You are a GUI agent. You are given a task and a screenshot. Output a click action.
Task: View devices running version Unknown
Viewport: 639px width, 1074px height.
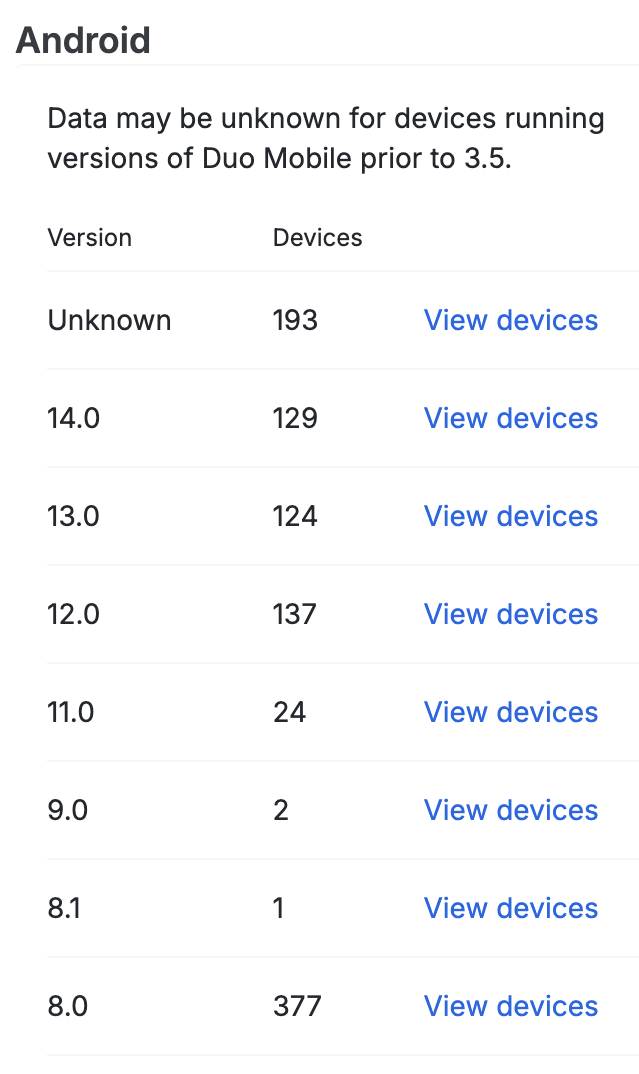point(510,320)
